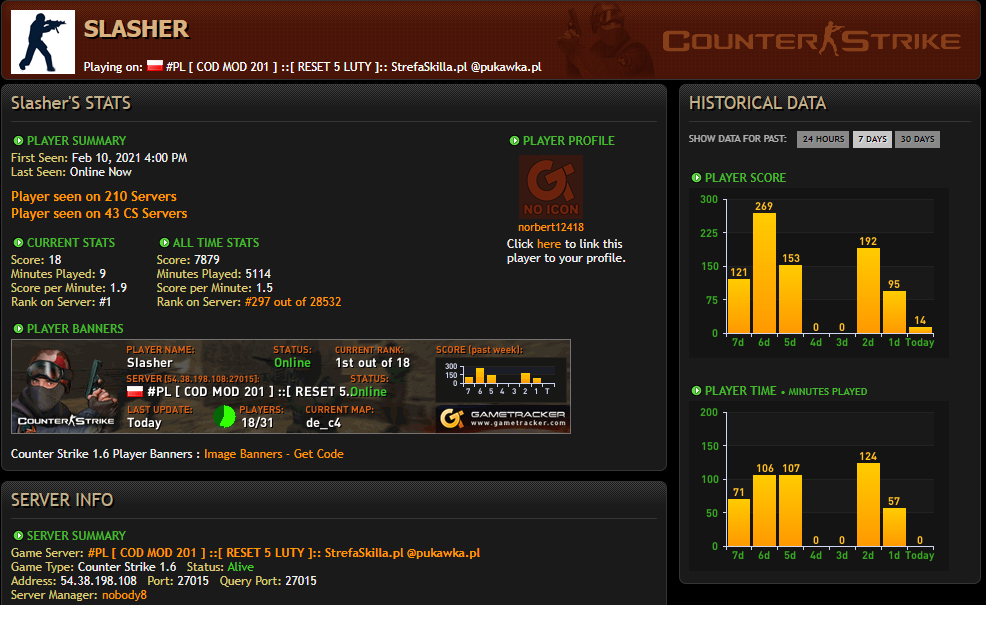Click the '1st out of 18' rank text

pyautogui.click(x=372, y=363)
